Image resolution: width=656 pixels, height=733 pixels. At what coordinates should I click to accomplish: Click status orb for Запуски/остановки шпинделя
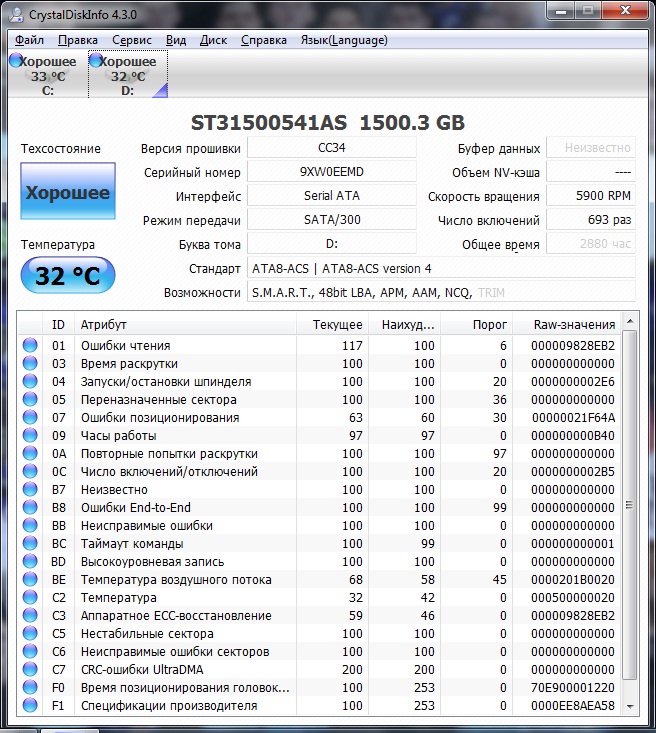(30, 381)
